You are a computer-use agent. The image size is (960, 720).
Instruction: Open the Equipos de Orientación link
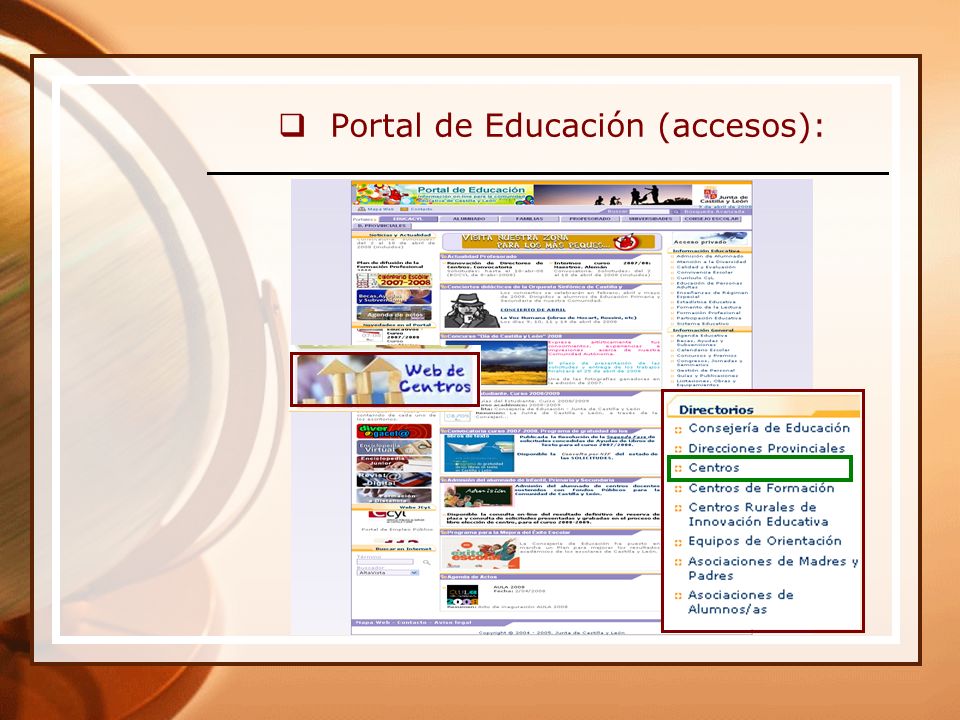pos(765,541)
